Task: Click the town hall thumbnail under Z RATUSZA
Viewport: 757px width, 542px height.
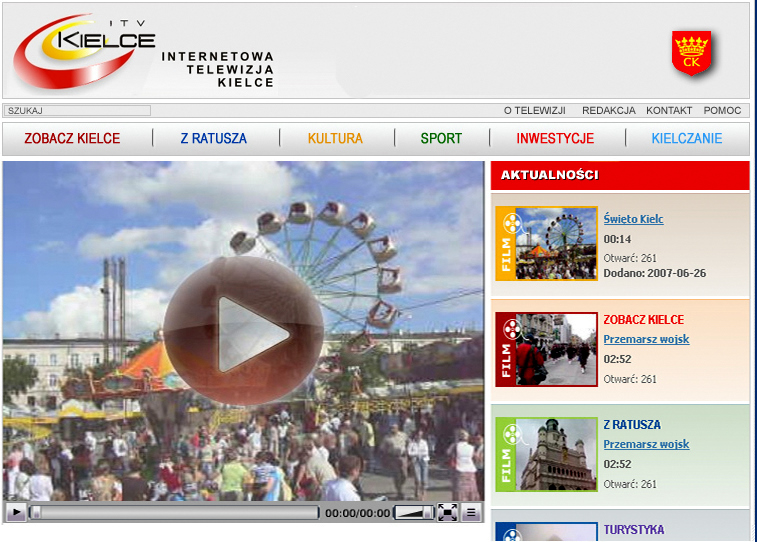Action: point(556,454)
